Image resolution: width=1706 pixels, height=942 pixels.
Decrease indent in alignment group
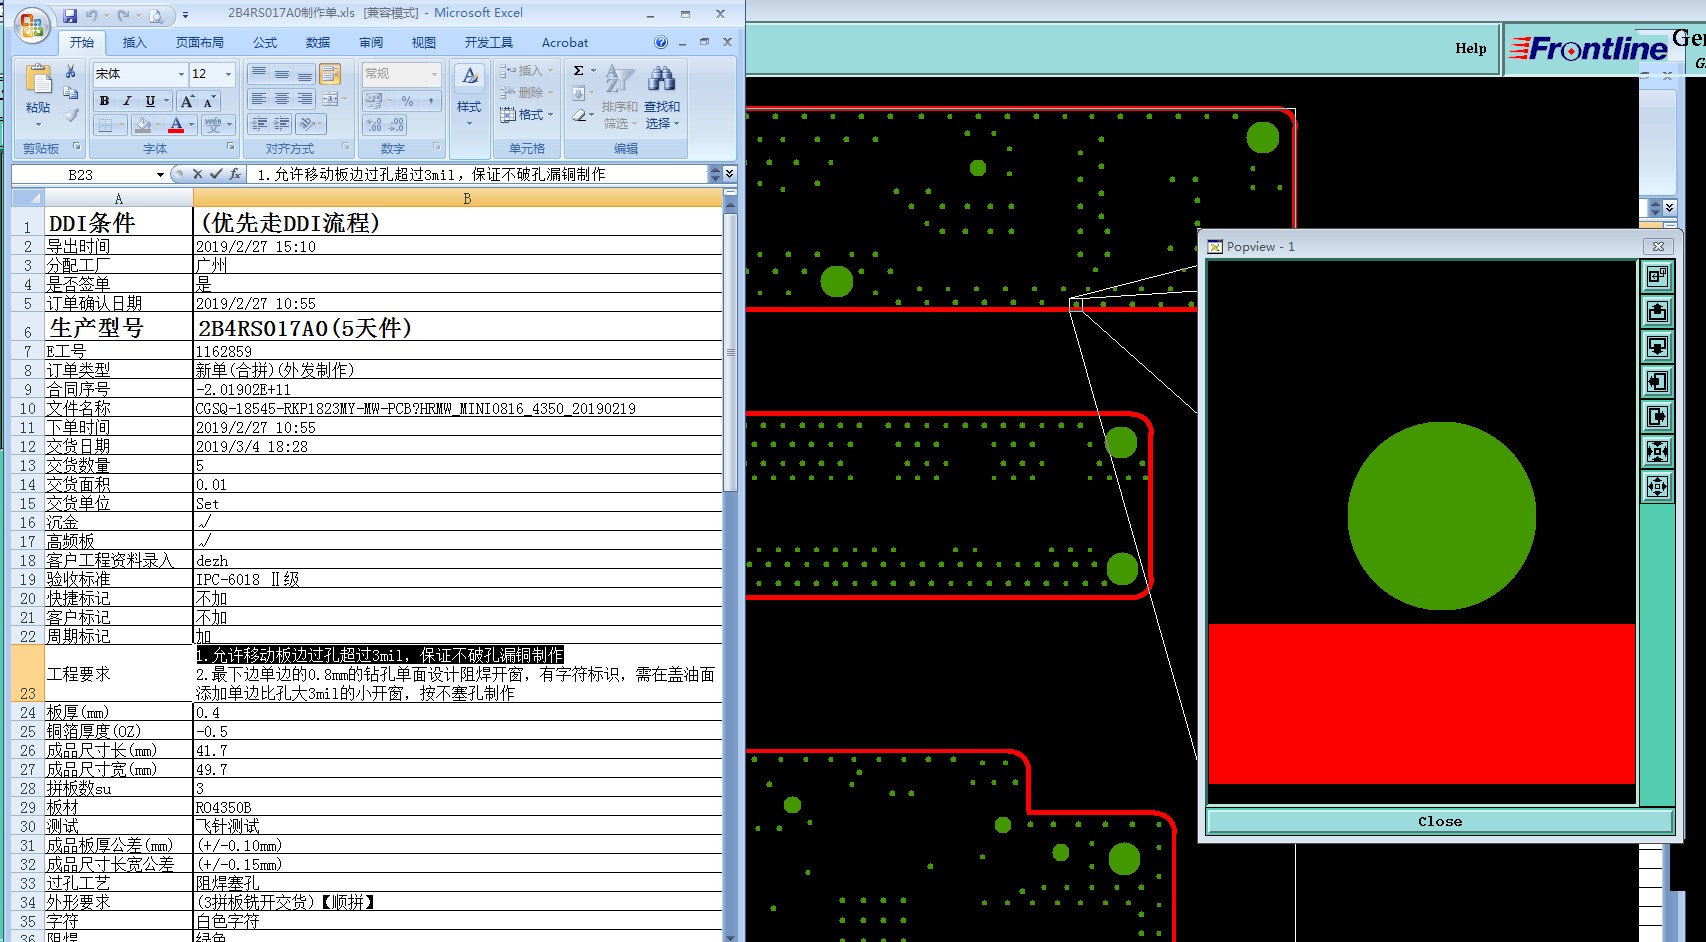(259, 124)
